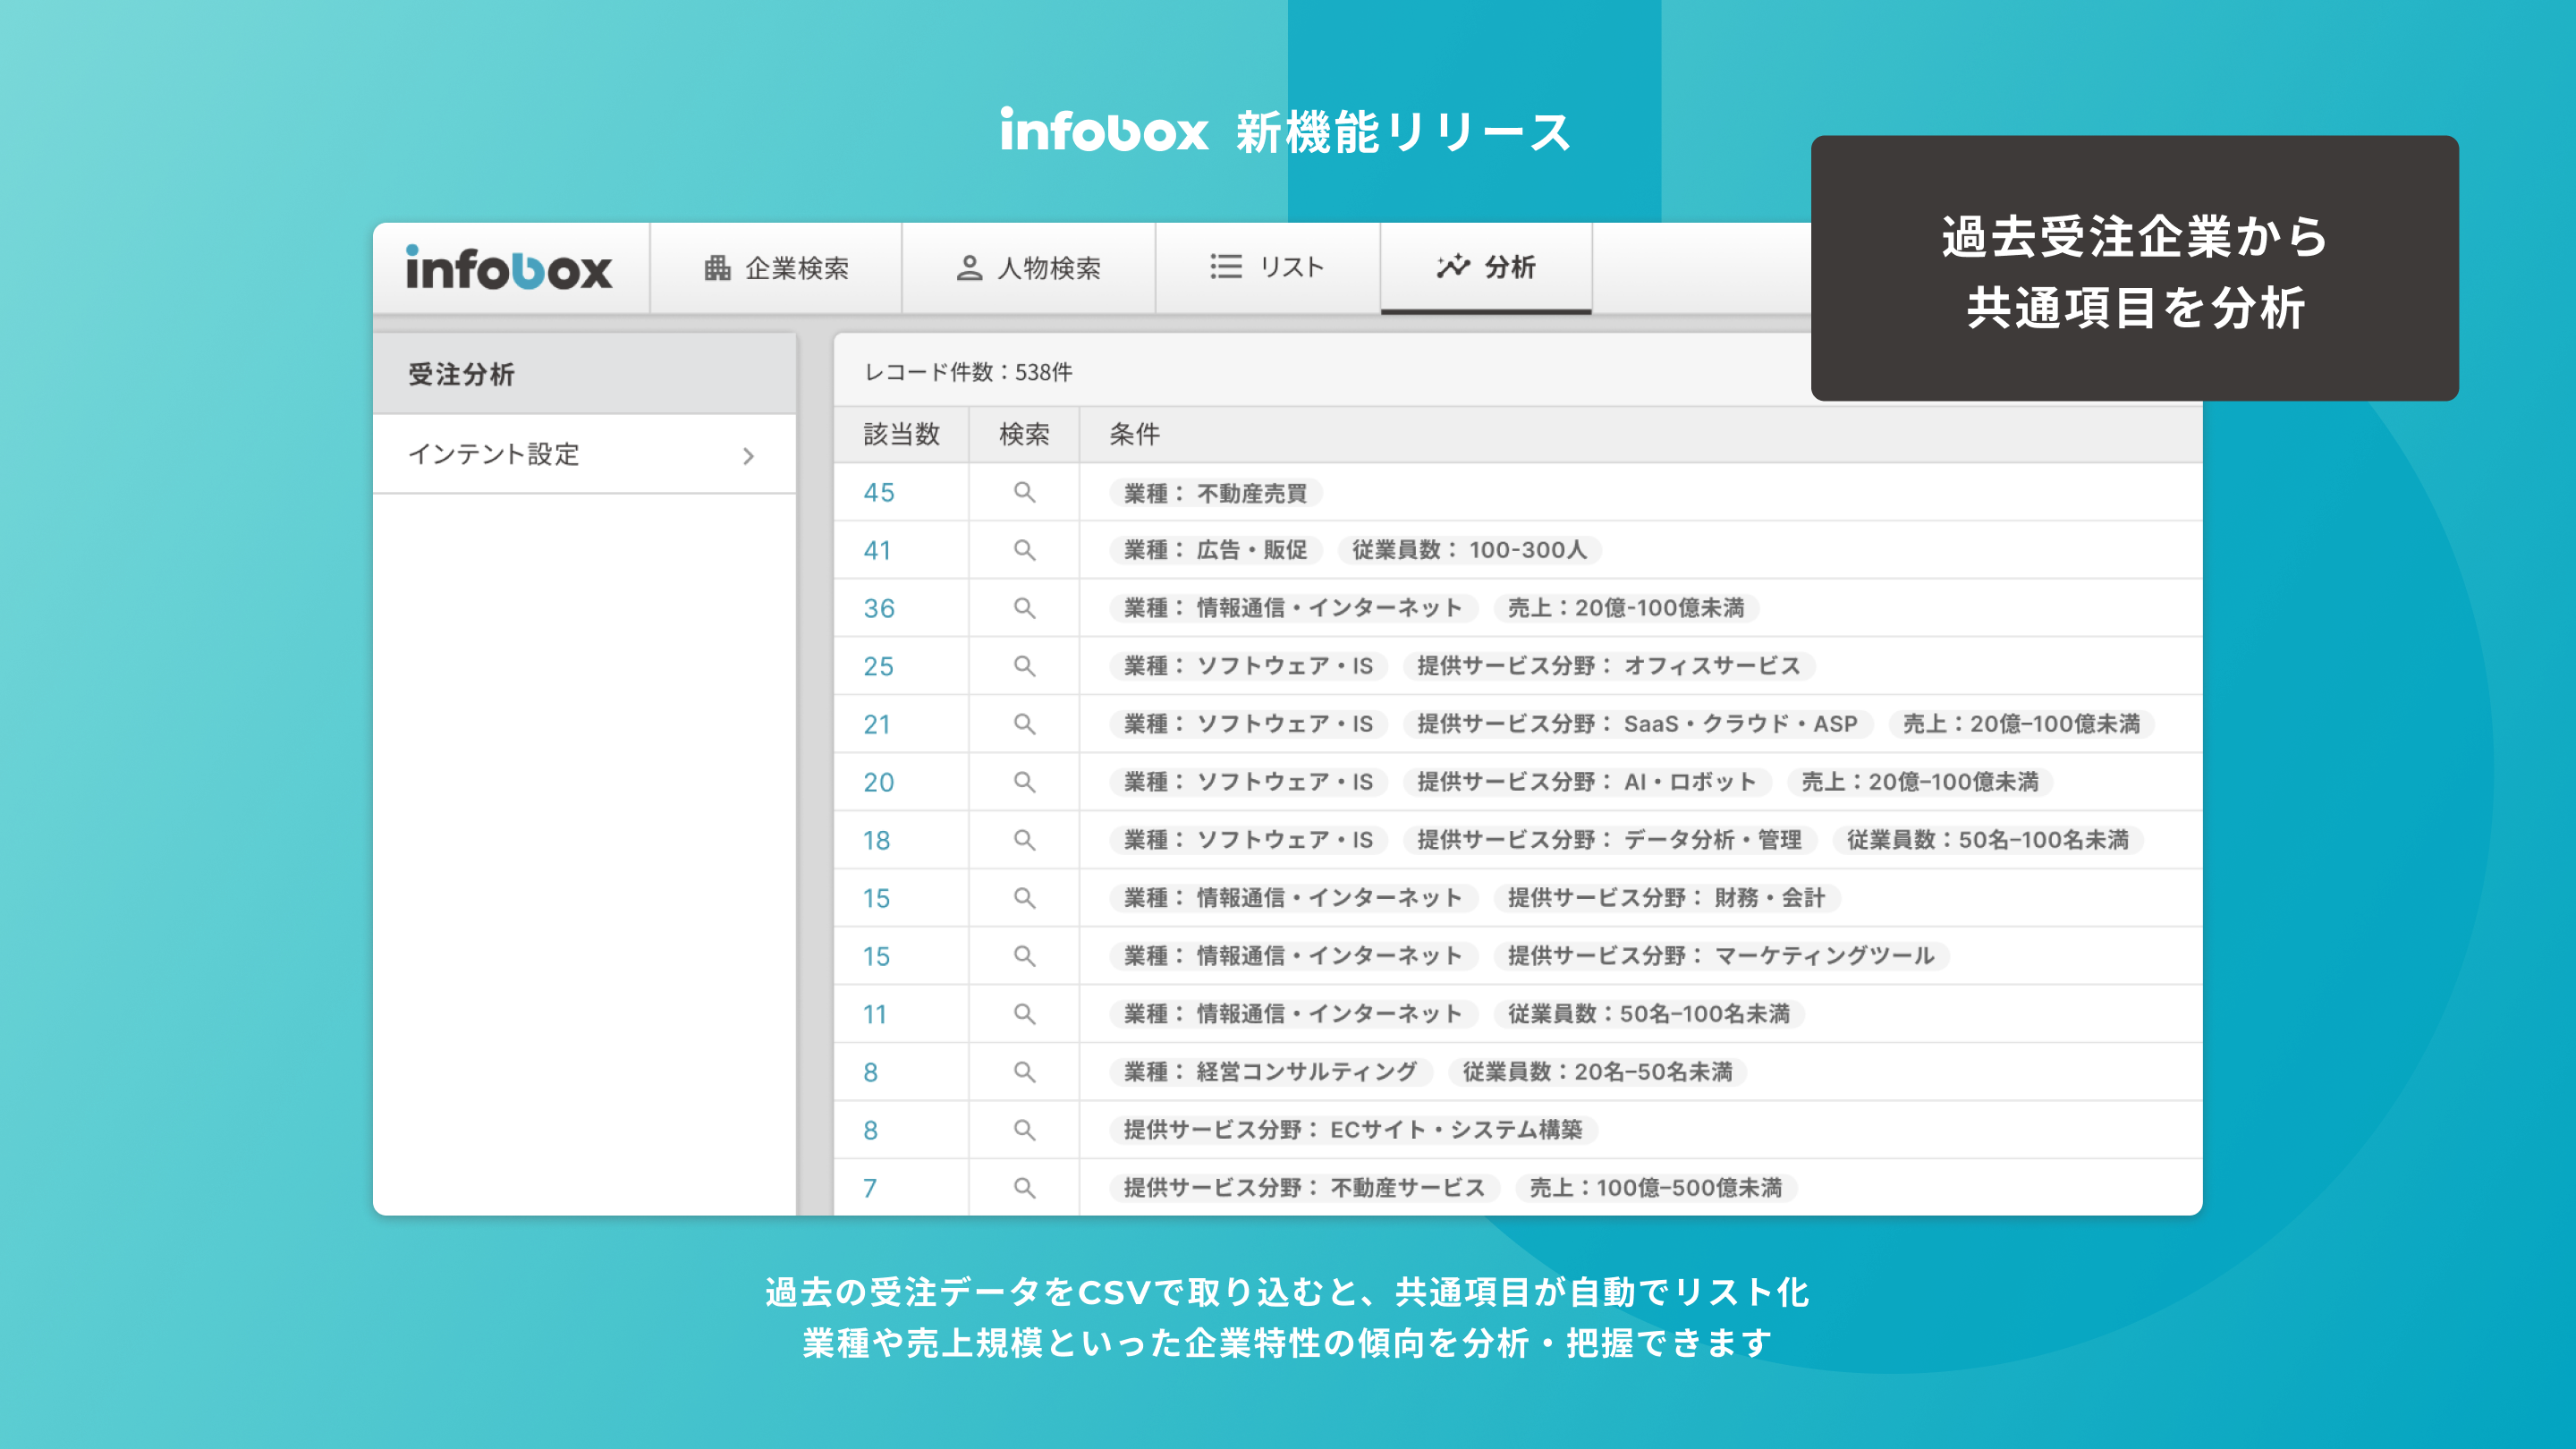This screenshot has height=1449, width=2576.
Task: Click search icon in the 財務・会計 row
Action: [x=1024, y=898]
